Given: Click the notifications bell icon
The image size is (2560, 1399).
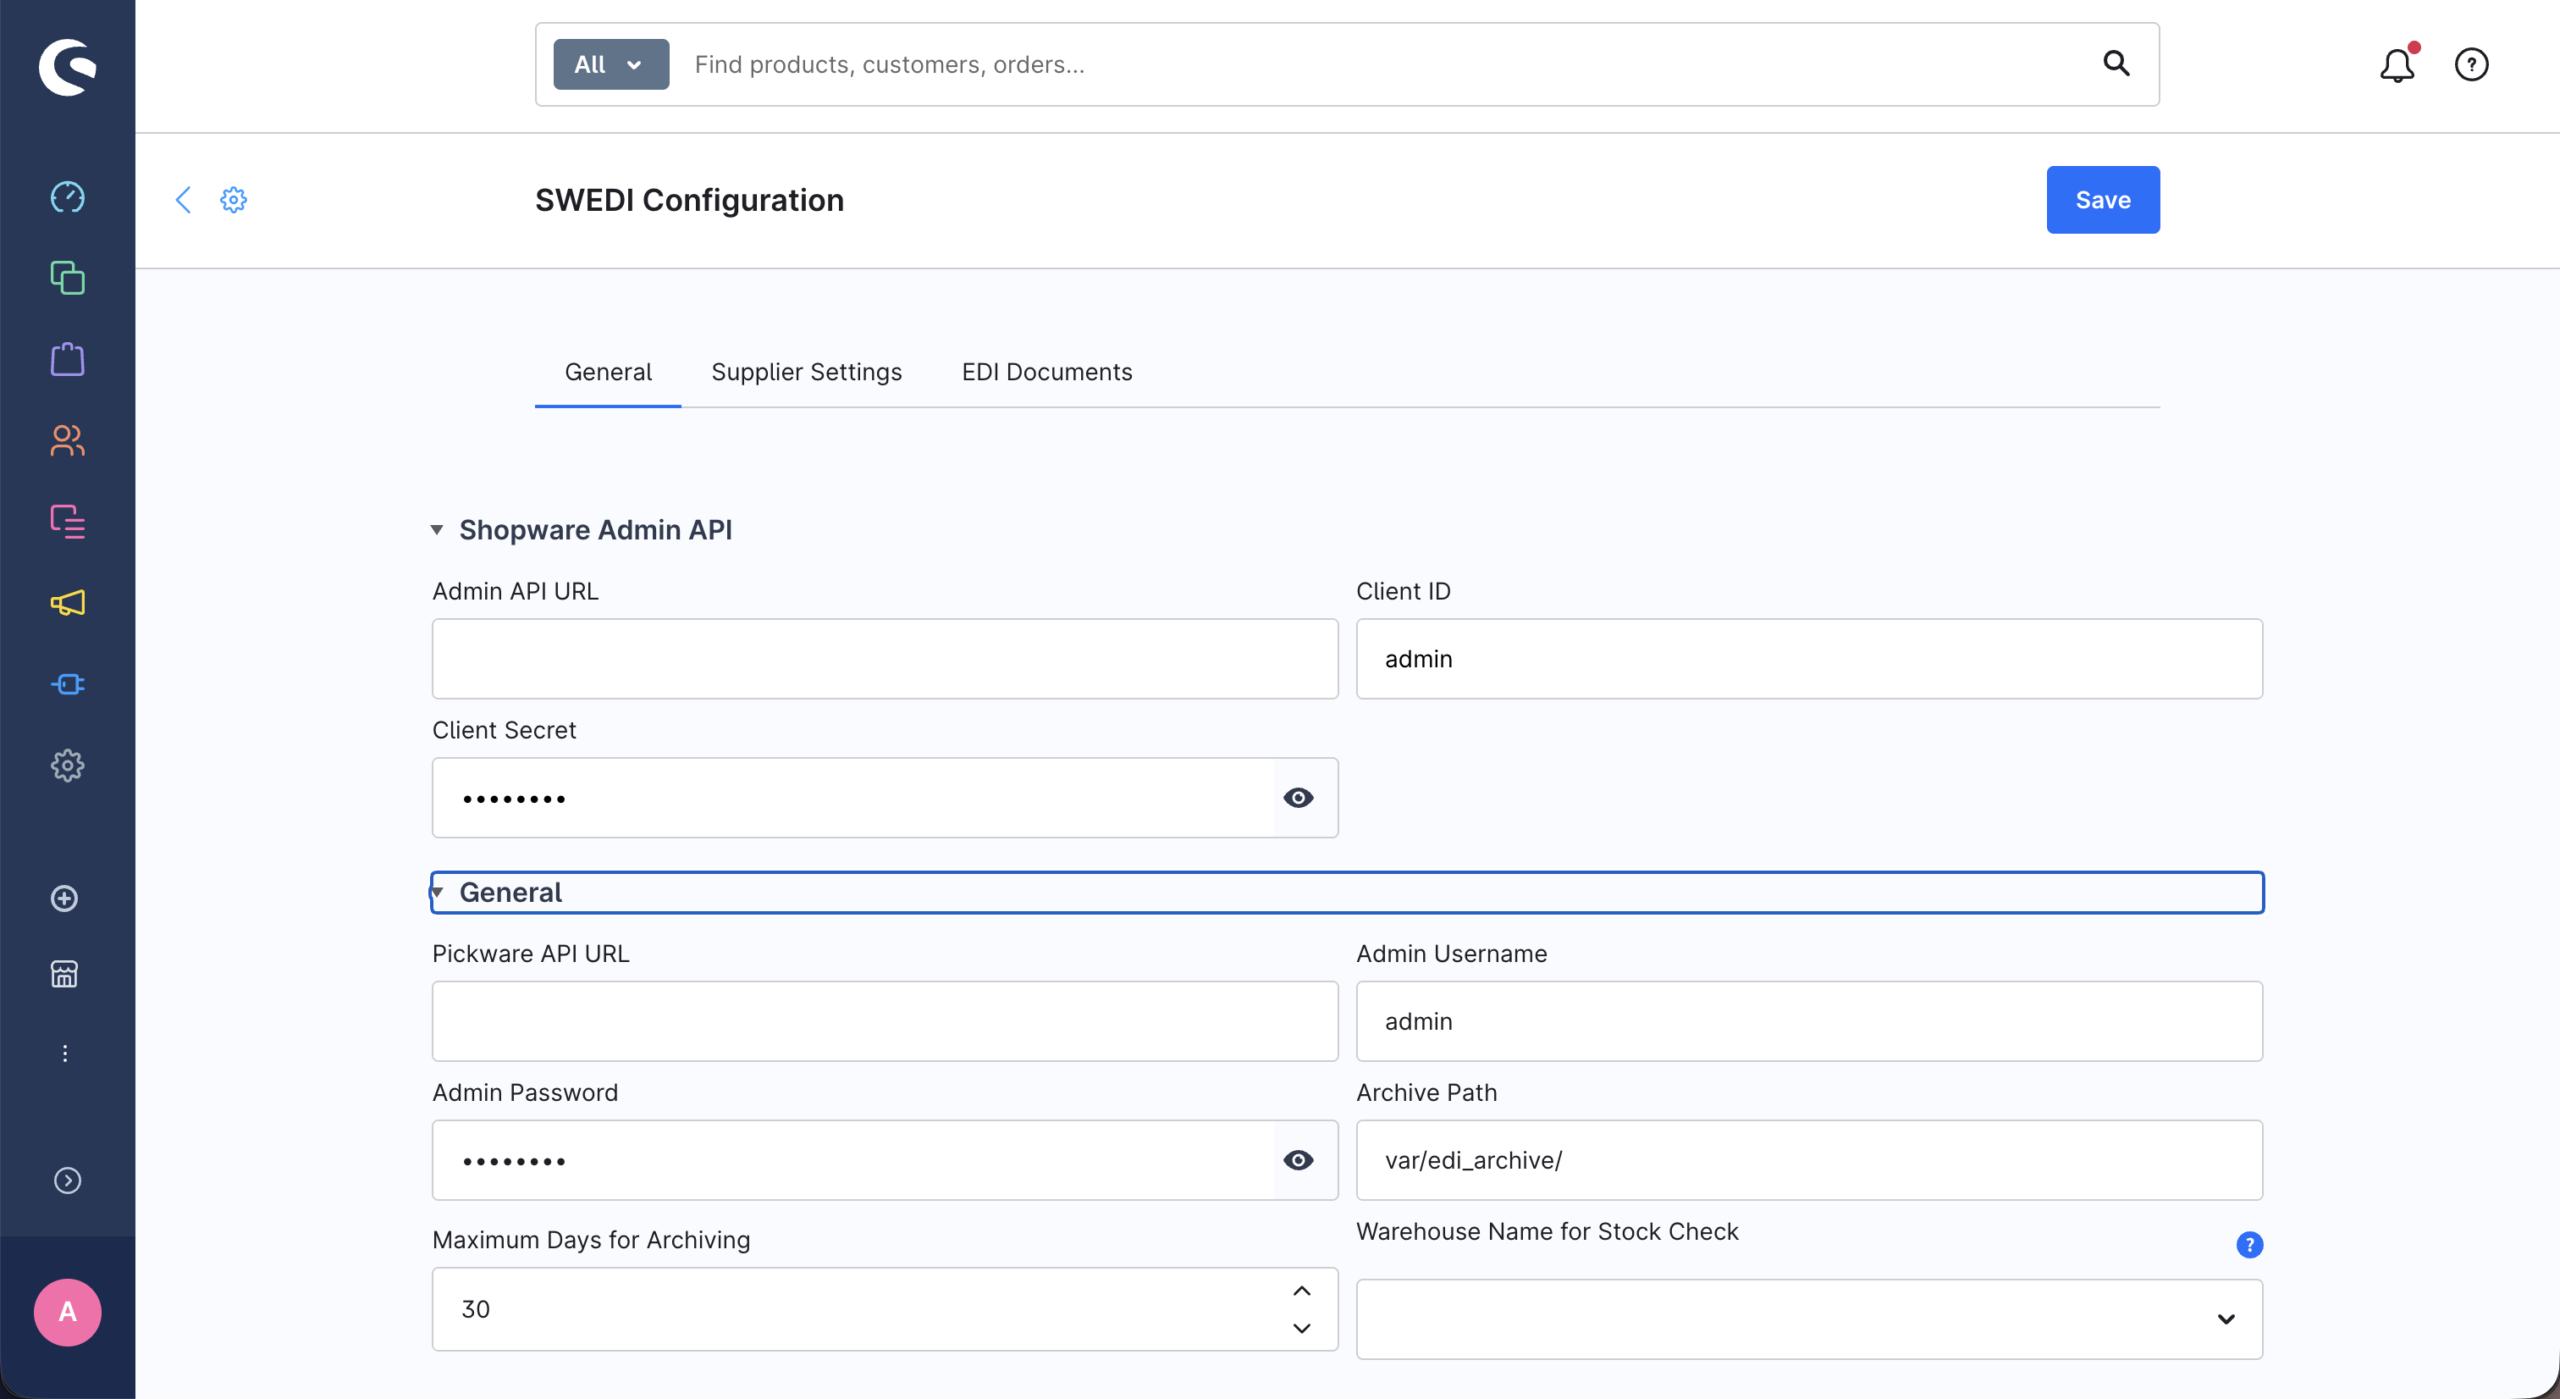Looking at the screenshot, I should click(x=2397, y=65).
